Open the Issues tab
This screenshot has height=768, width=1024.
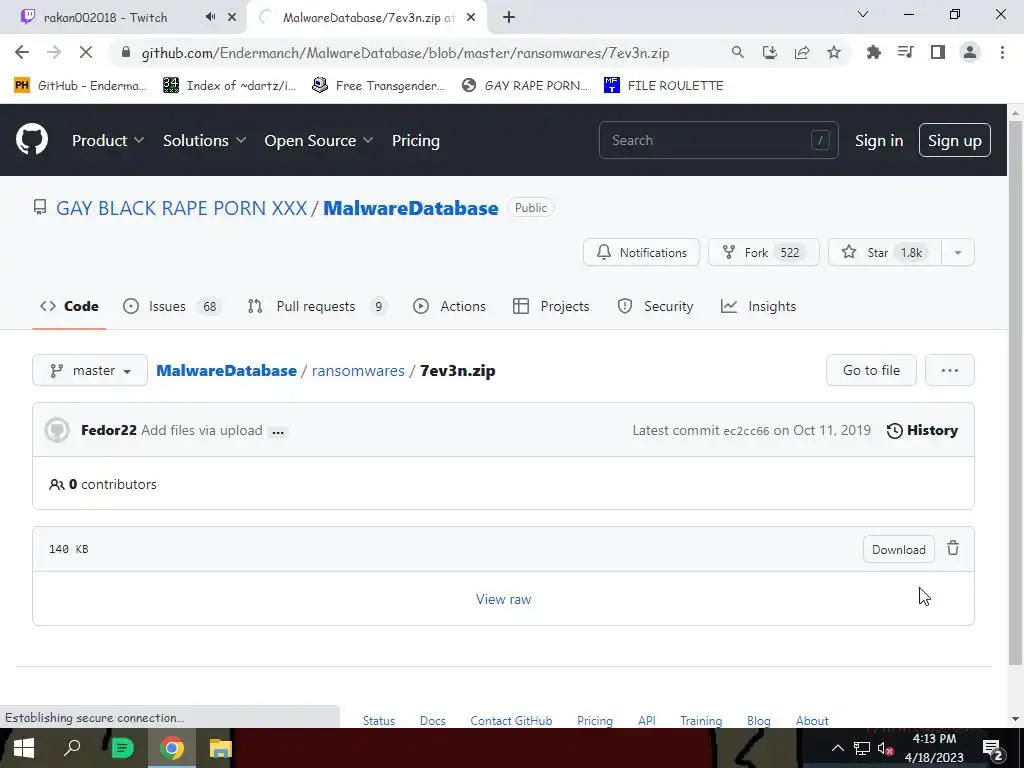point(172,306)
